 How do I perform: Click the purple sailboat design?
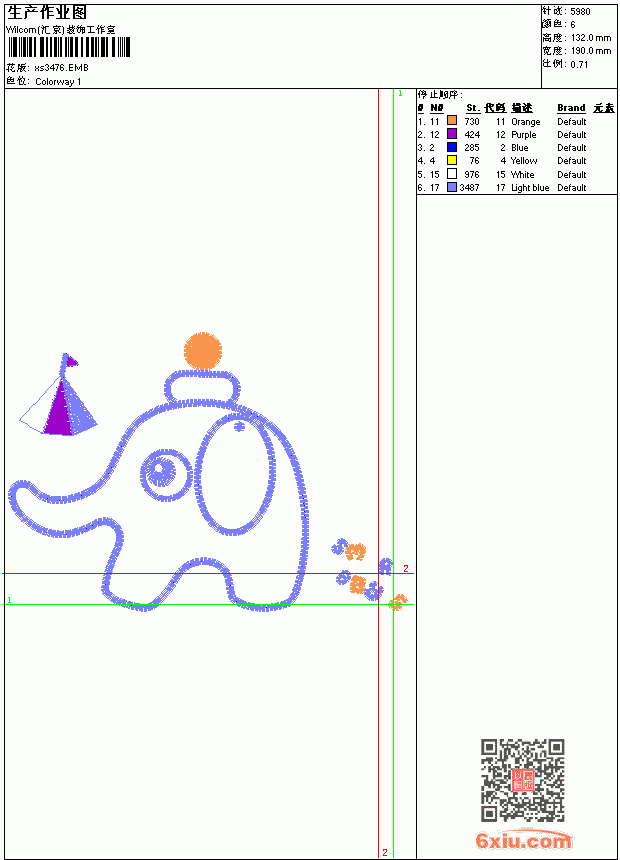tap(58, 395)
